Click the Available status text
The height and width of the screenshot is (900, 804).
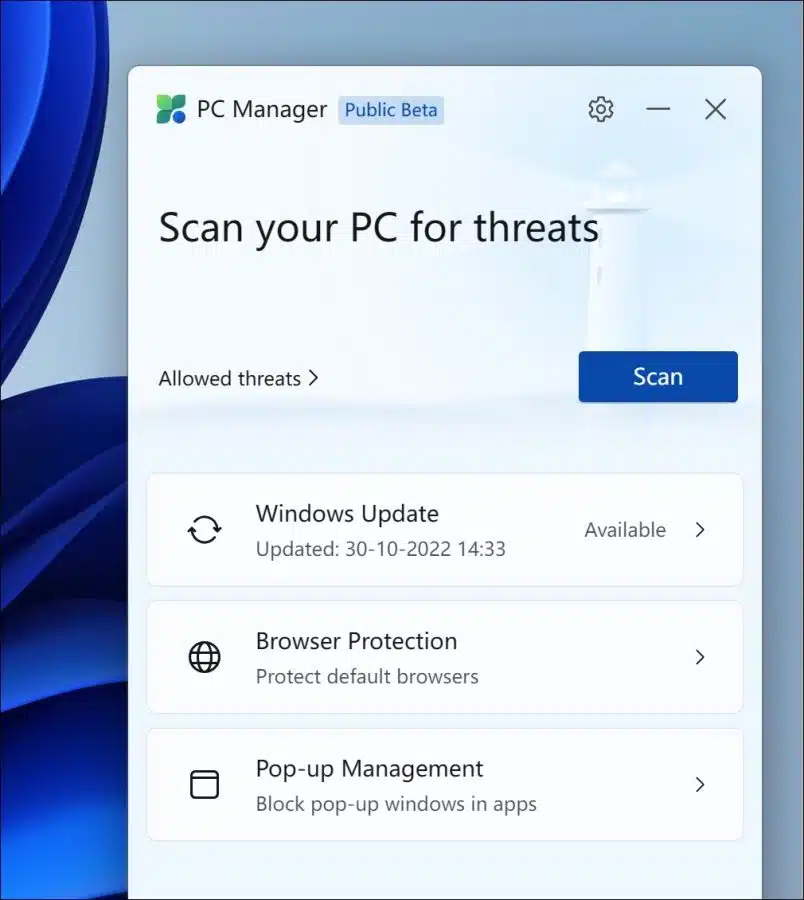pyautogui.click(x=625, y=530)
